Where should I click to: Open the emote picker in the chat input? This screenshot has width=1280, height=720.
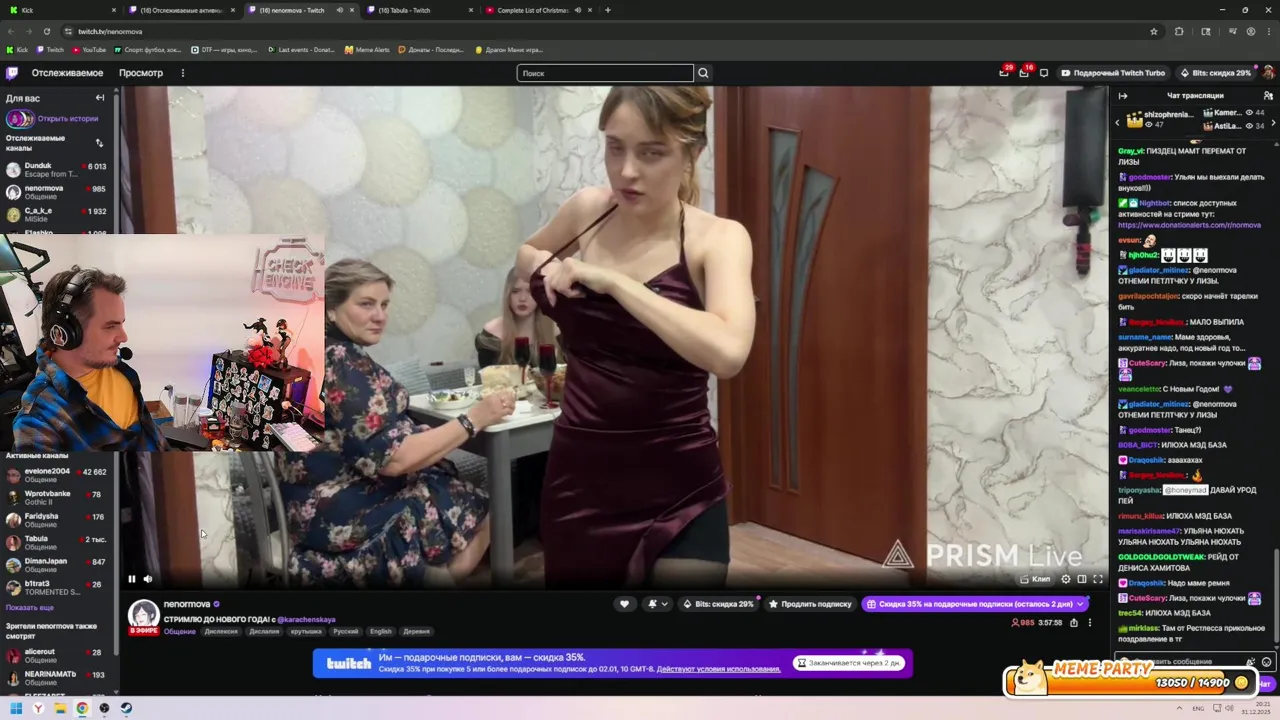(x=1267, y=661)
